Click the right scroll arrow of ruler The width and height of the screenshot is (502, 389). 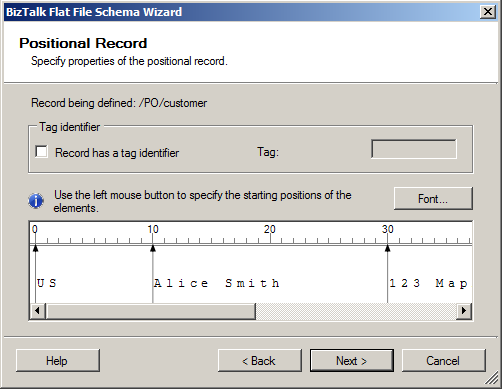point(464,311)
